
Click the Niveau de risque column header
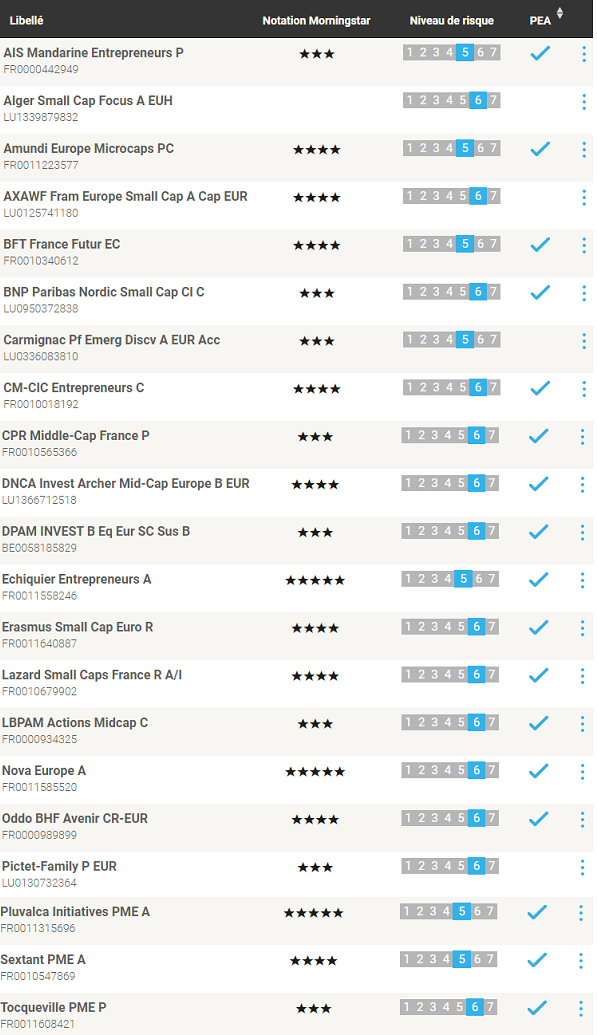click(452, 20)
